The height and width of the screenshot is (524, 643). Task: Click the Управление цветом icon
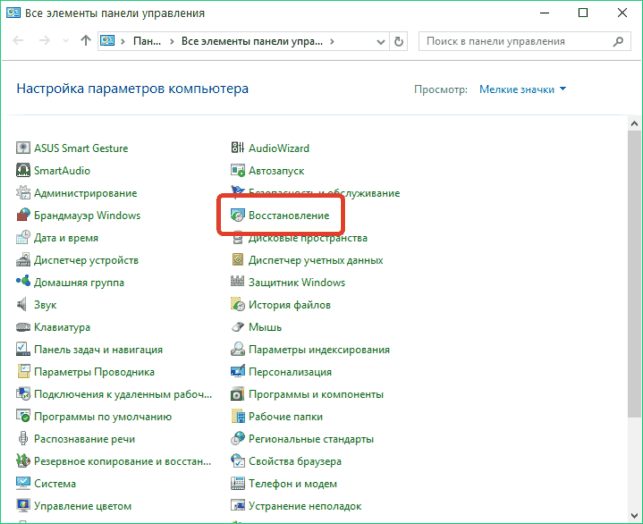(x=23, y=506)
